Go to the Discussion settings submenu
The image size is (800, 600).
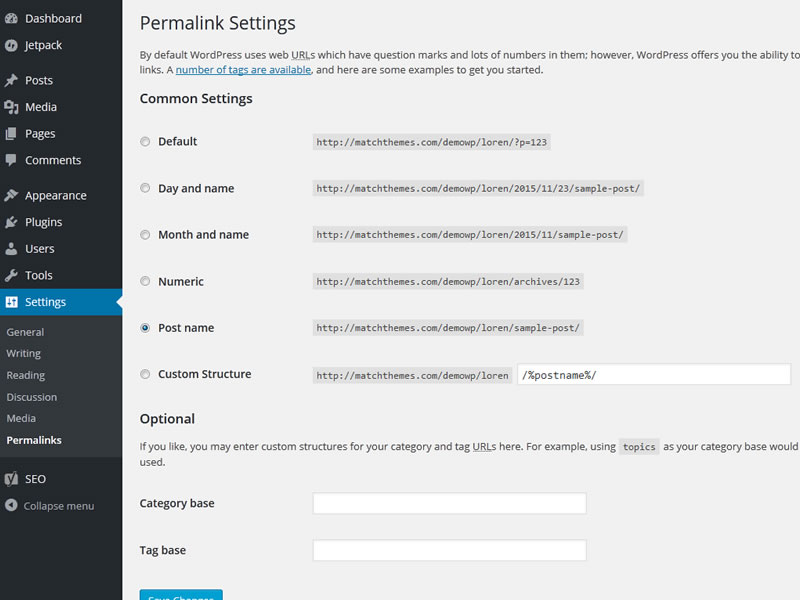(32, 397)
